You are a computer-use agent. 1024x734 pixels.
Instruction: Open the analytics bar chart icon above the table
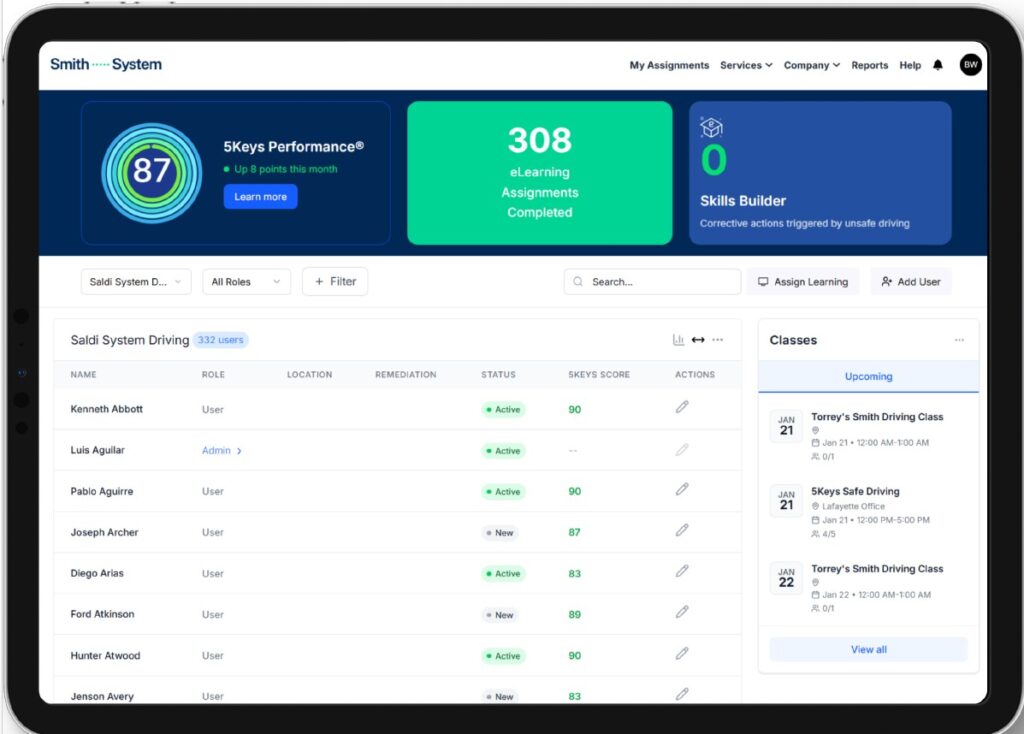(x=678, y=340)
